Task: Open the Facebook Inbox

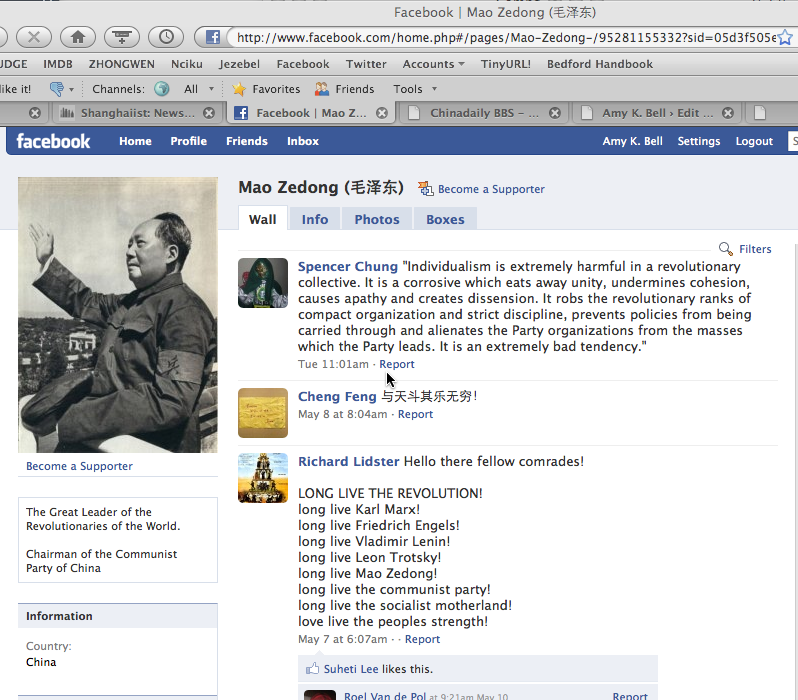Action: 303,141
